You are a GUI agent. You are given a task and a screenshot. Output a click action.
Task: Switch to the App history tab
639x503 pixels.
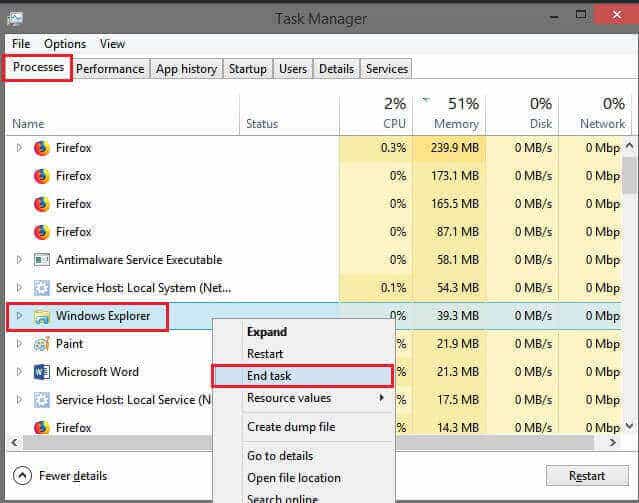tap(186, 69)
